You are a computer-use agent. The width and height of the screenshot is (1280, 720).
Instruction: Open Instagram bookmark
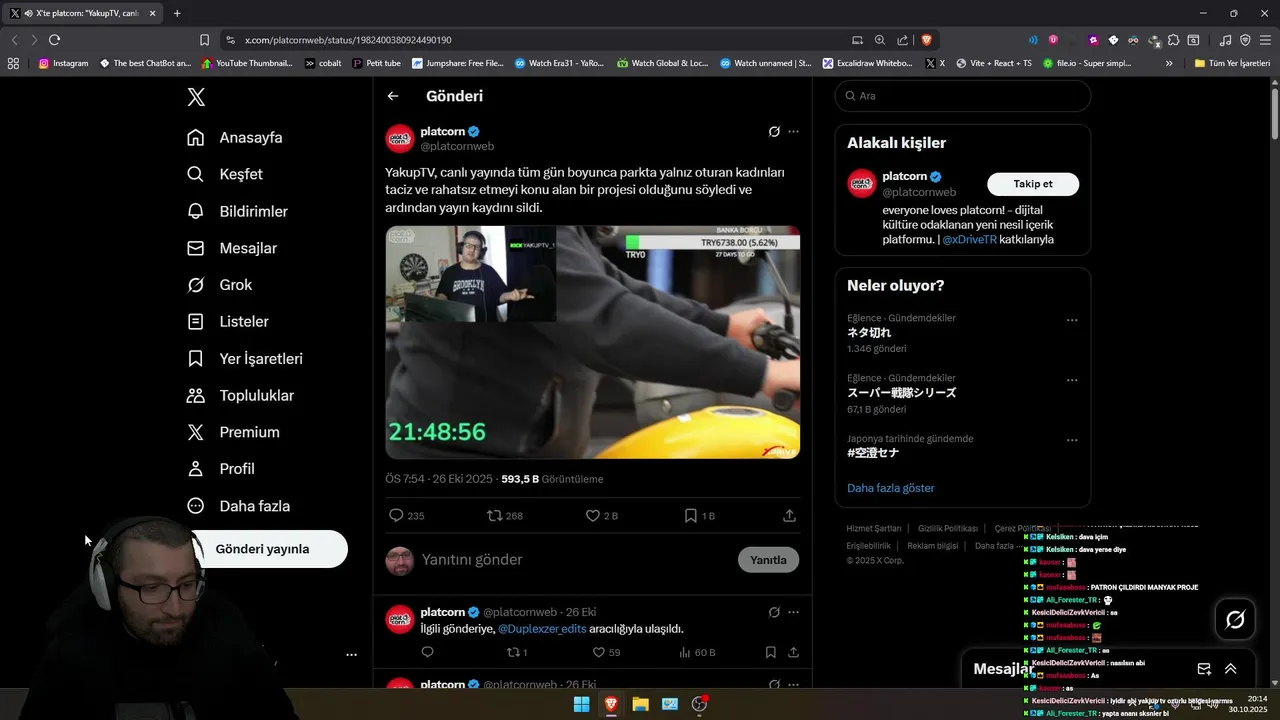63,63
